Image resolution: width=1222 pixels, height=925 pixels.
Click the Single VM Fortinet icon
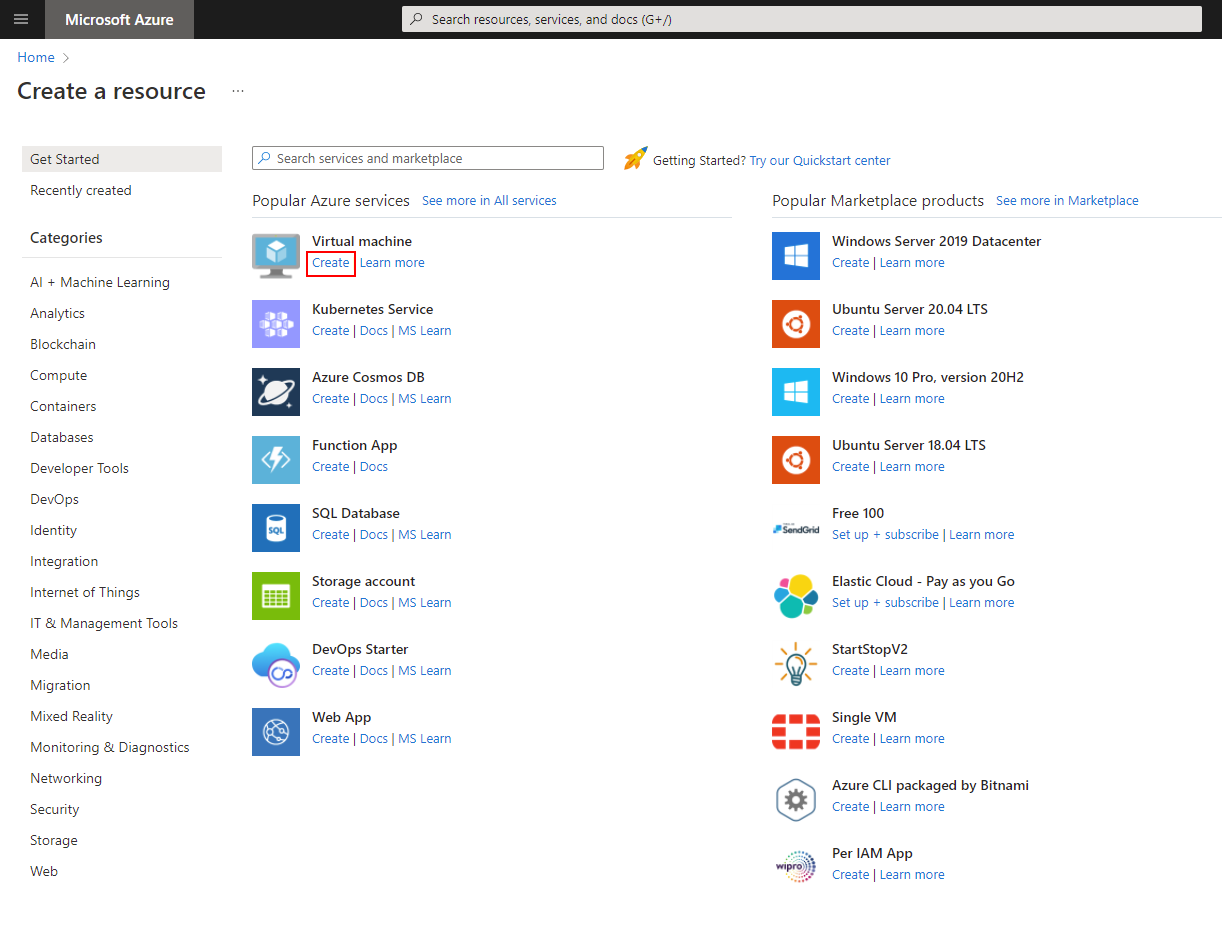pos(796,732)
